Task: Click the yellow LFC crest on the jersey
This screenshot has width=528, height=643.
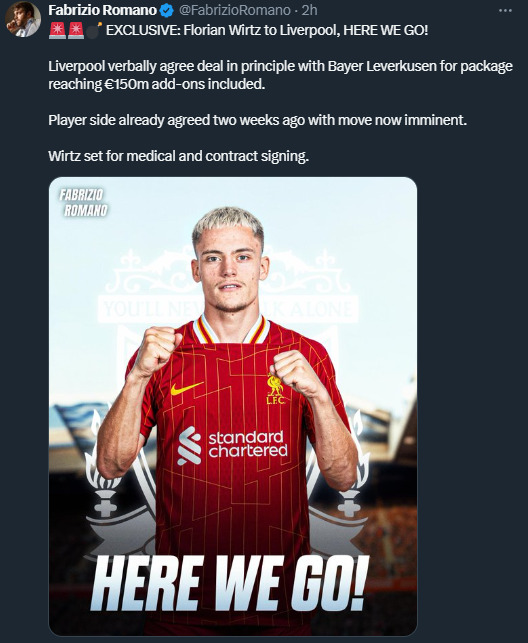Action: click(x=275, y=388)
